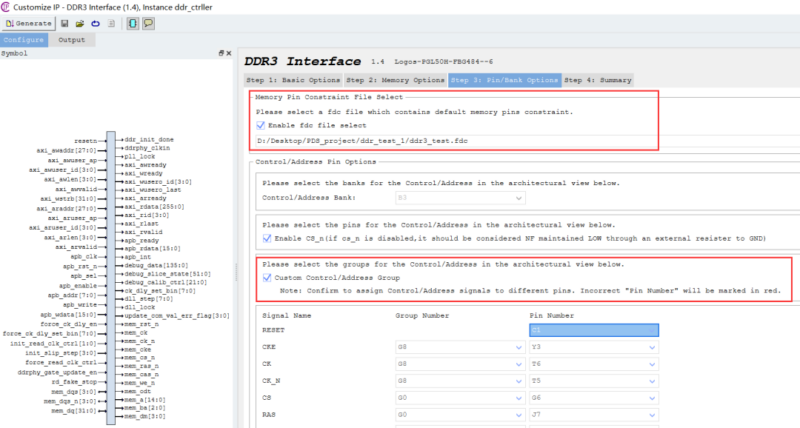The image size is (800, 428).
Task: Click the document icon in the toolbar
Action: coord(111,22)
